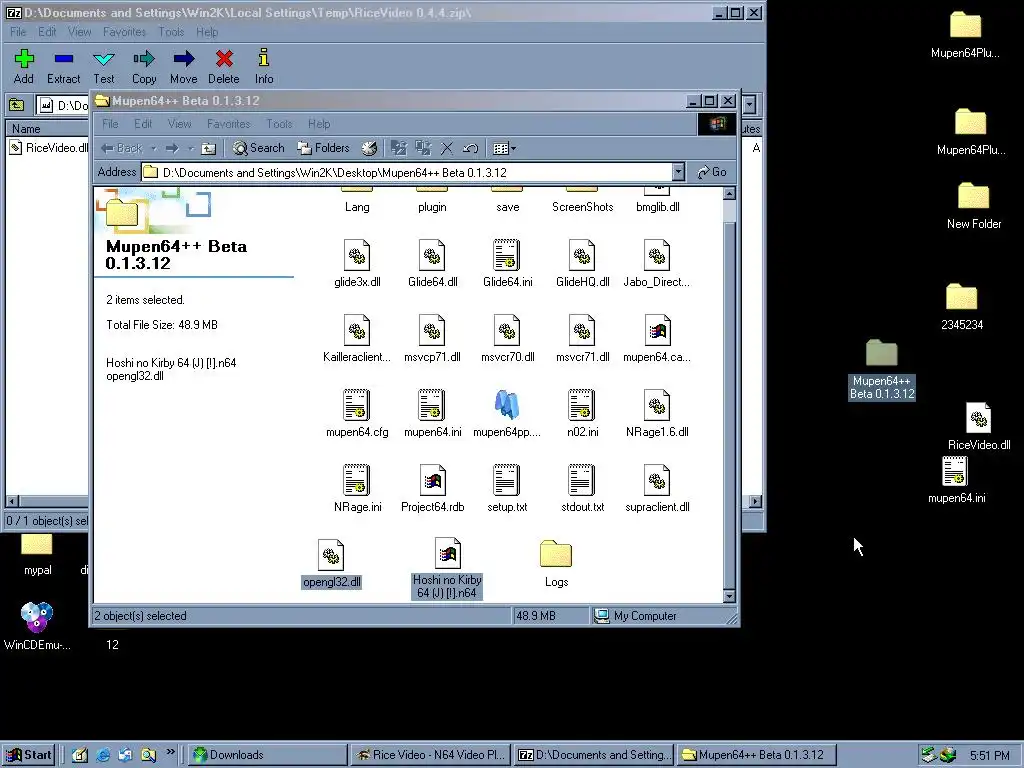
Task: Select the 2345234 desktop folder
Action: [x=962, y=307]
